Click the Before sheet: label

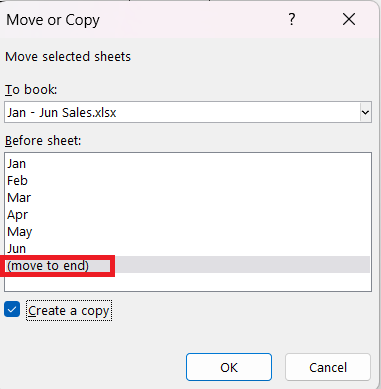point(43,141)
